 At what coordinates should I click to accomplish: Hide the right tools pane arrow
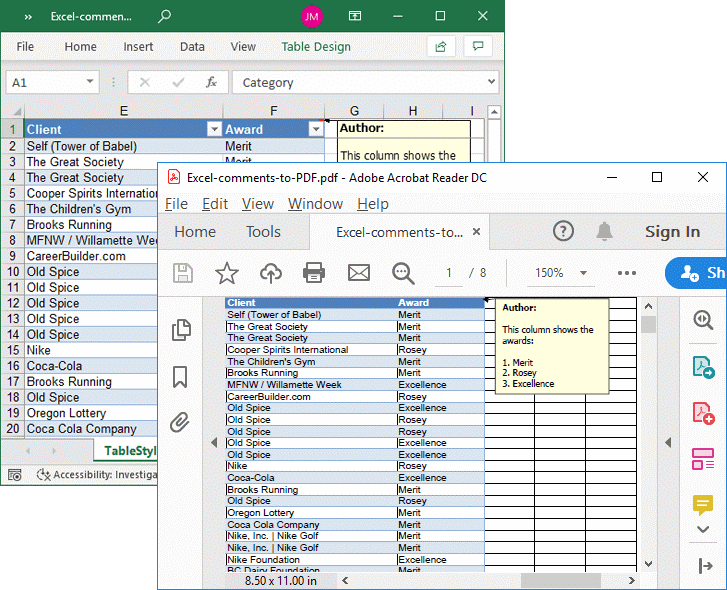pyautogui.click(x=668, y=442)
